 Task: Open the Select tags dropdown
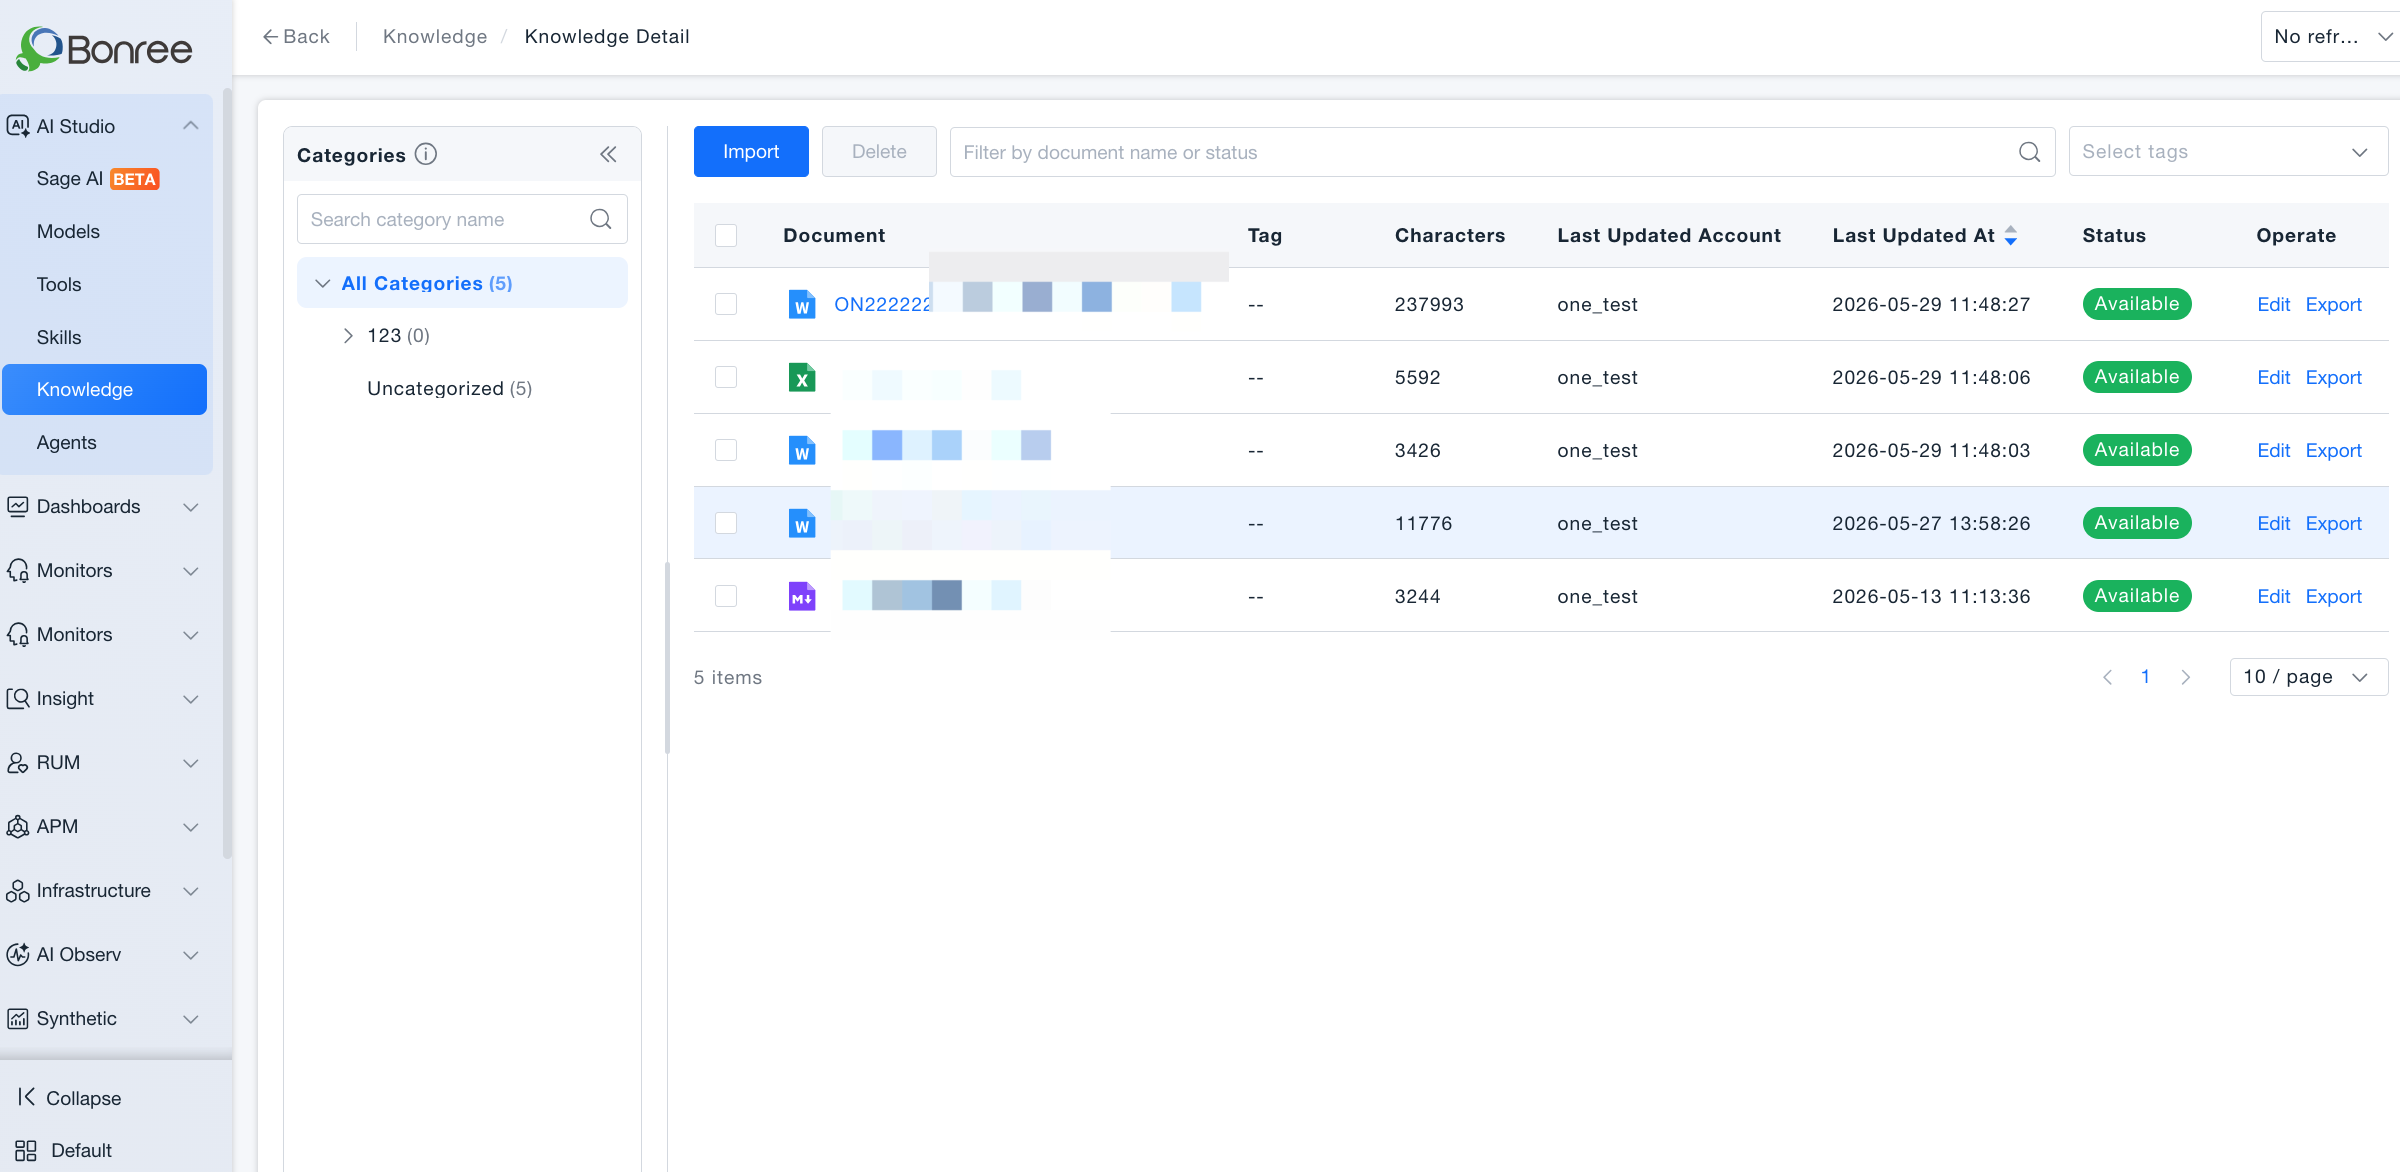(2228, 152)
